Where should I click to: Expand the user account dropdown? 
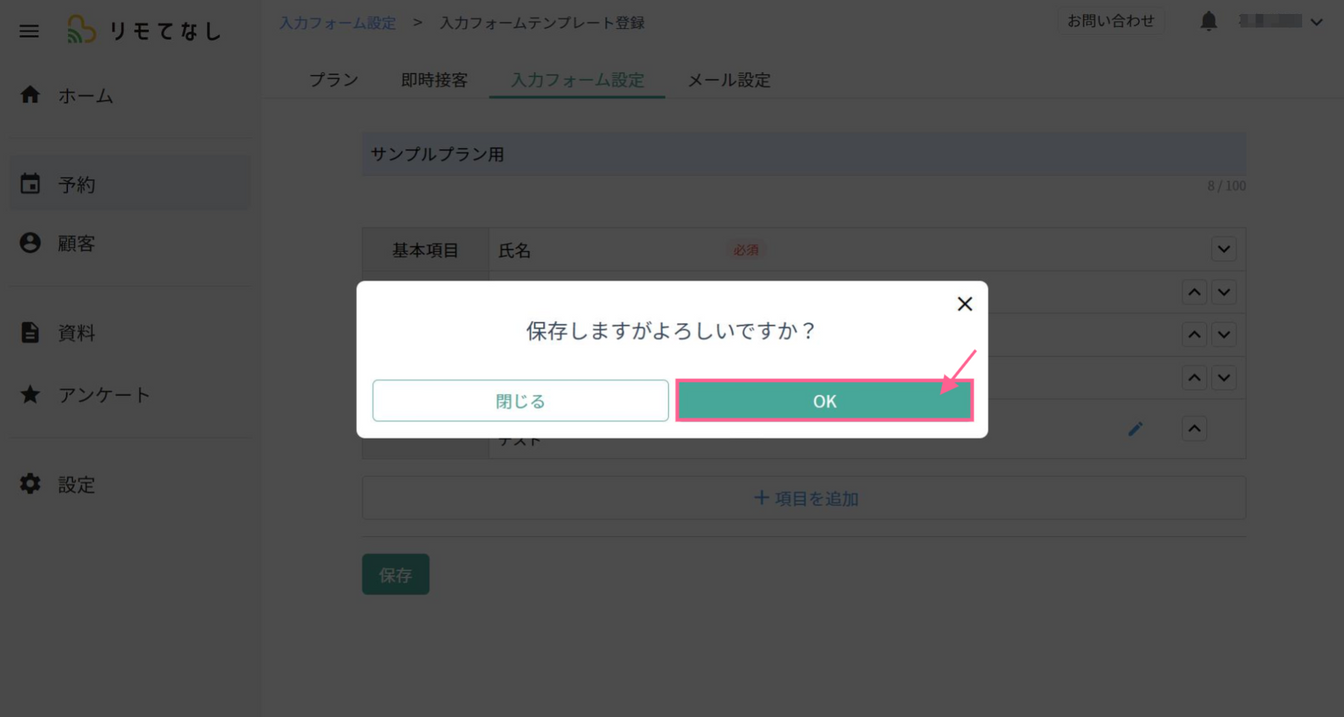(1316, 22)
